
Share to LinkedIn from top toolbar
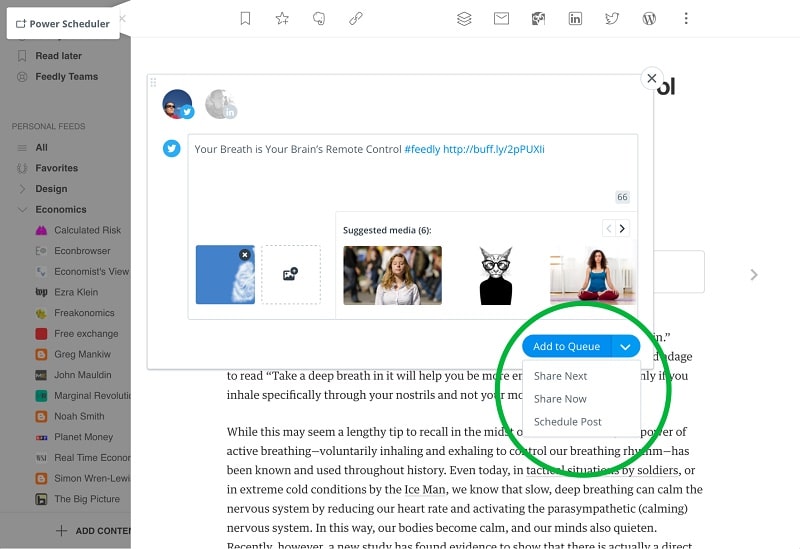click(575, 19)
